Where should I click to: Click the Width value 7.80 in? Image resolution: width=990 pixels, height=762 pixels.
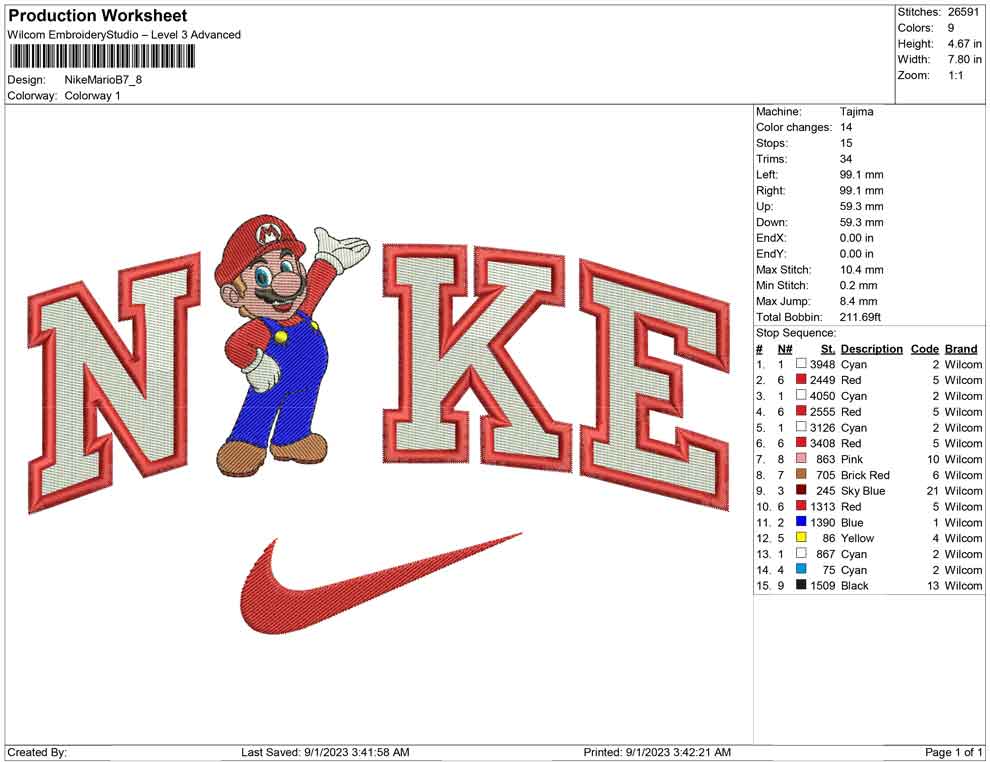[x=964, y=59]
